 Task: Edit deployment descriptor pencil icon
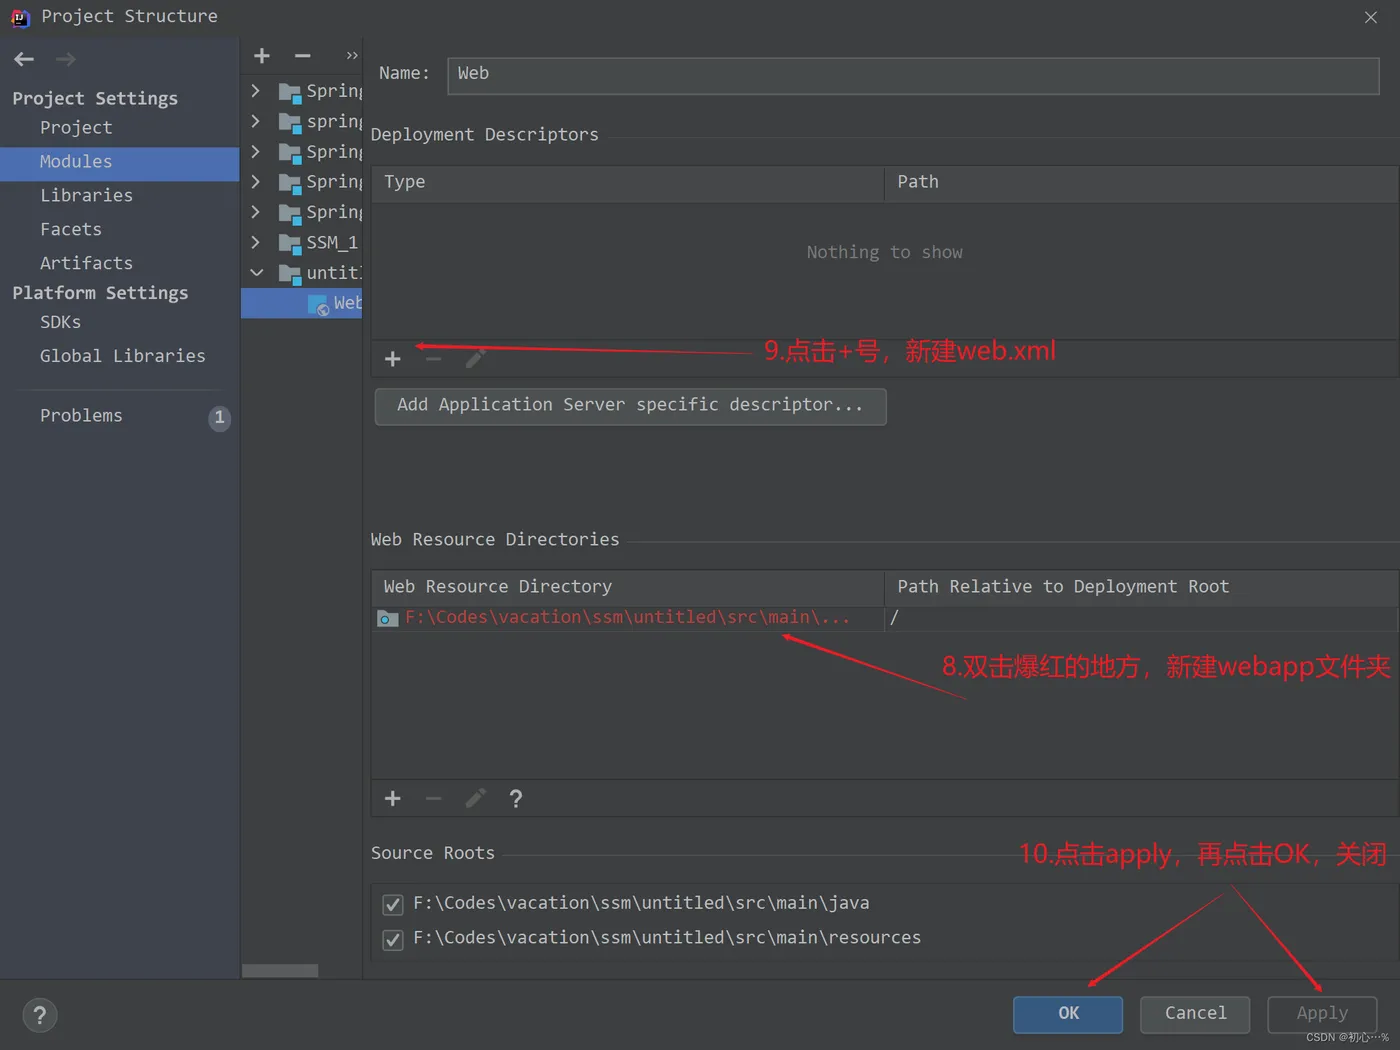tap(476, 358)
